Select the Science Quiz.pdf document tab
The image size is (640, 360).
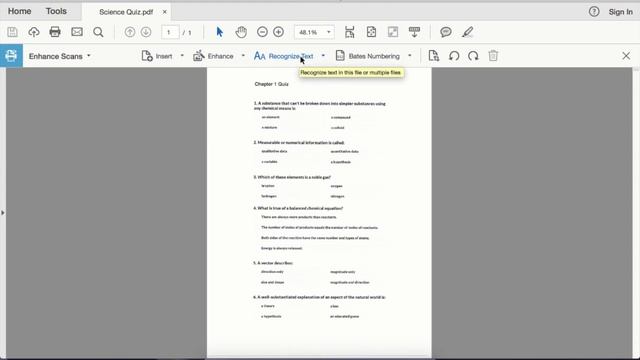click(x=126, y=12)
